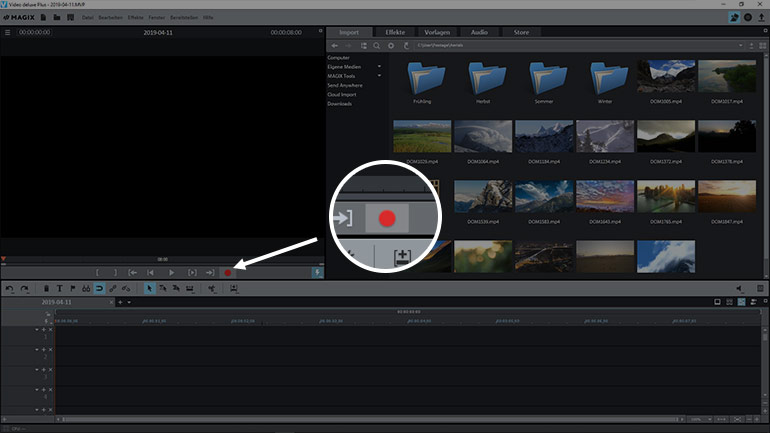The image size is (770, 433).
Task: Click the insert into timeline icon
Action: (234, 289)
